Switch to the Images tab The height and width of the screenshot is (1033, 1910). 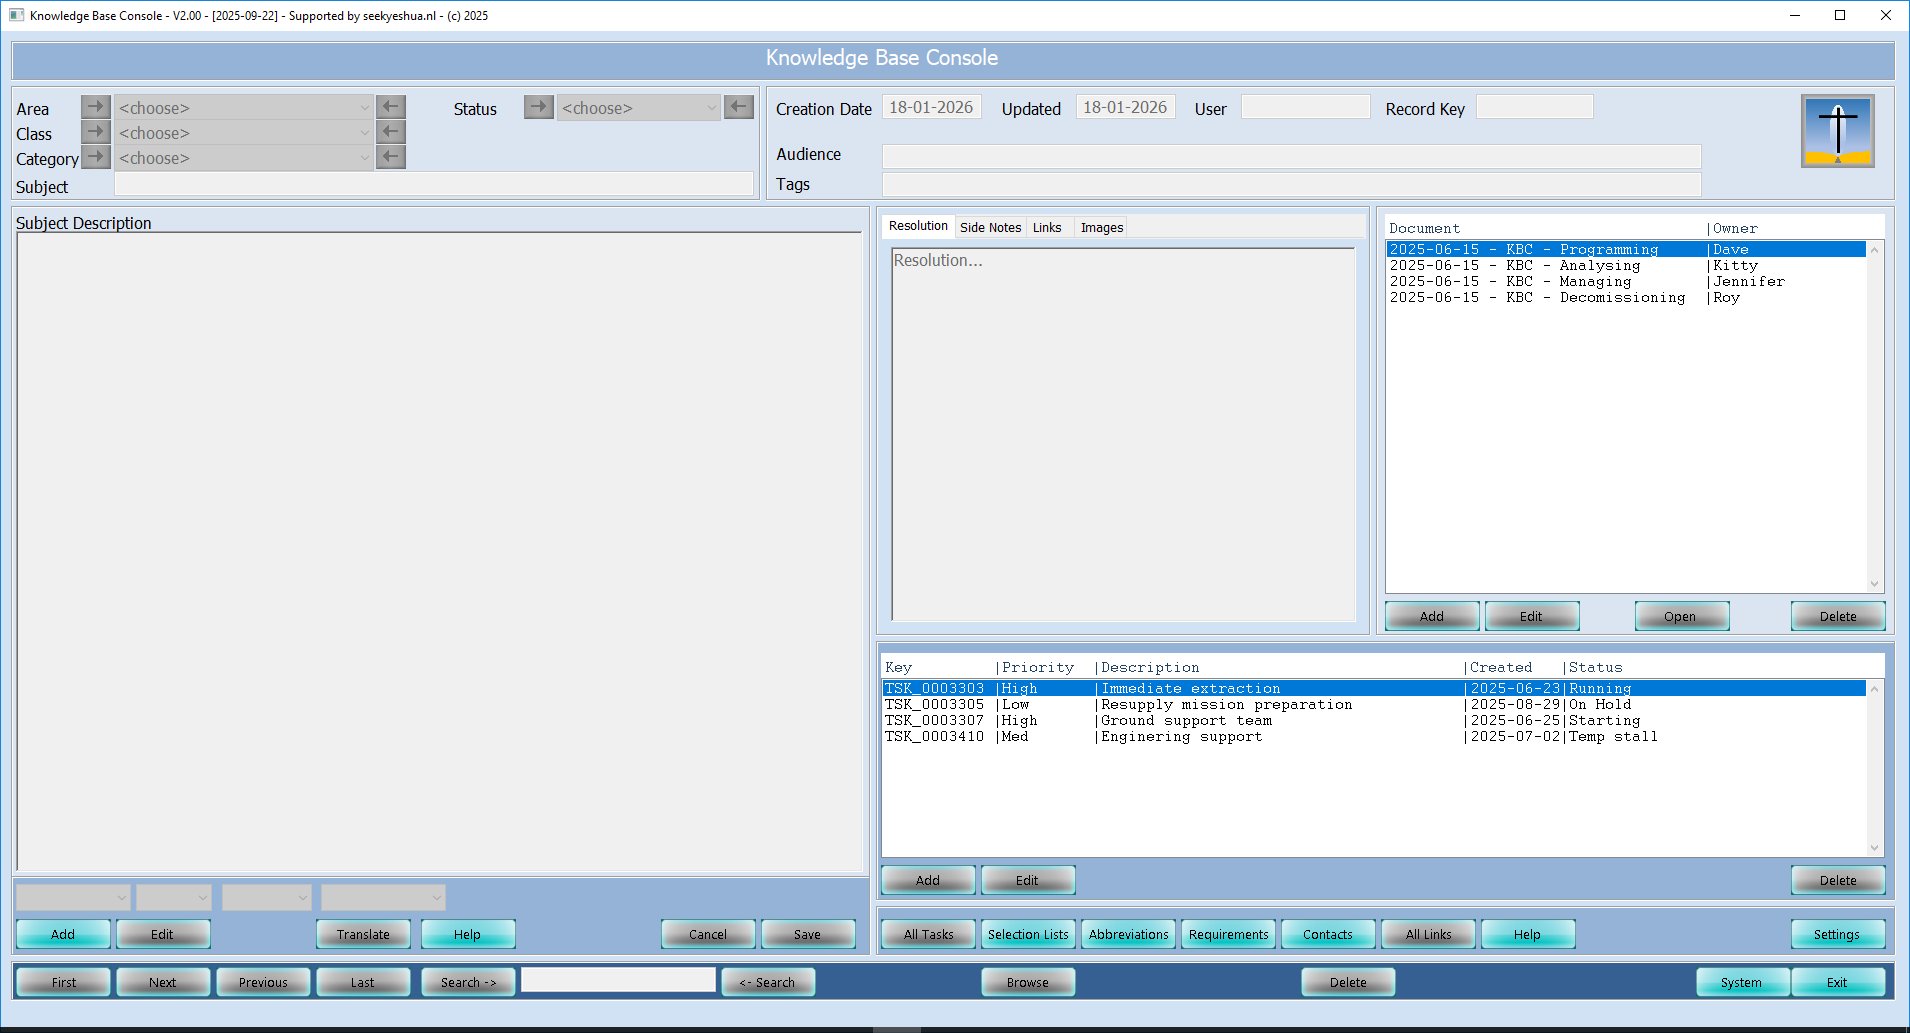click(1100, 227)
